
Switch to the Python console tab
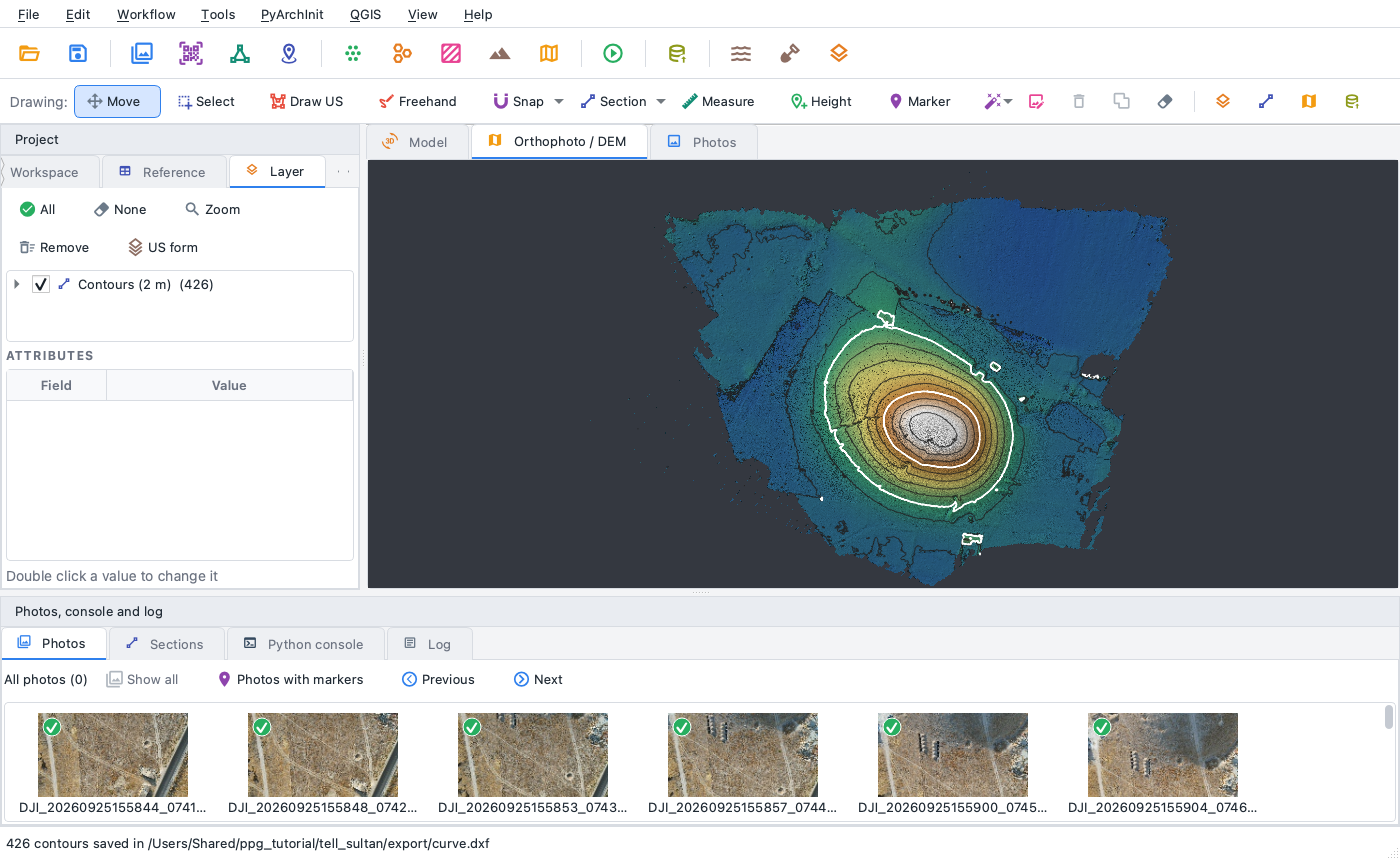[x=305, y=644]
